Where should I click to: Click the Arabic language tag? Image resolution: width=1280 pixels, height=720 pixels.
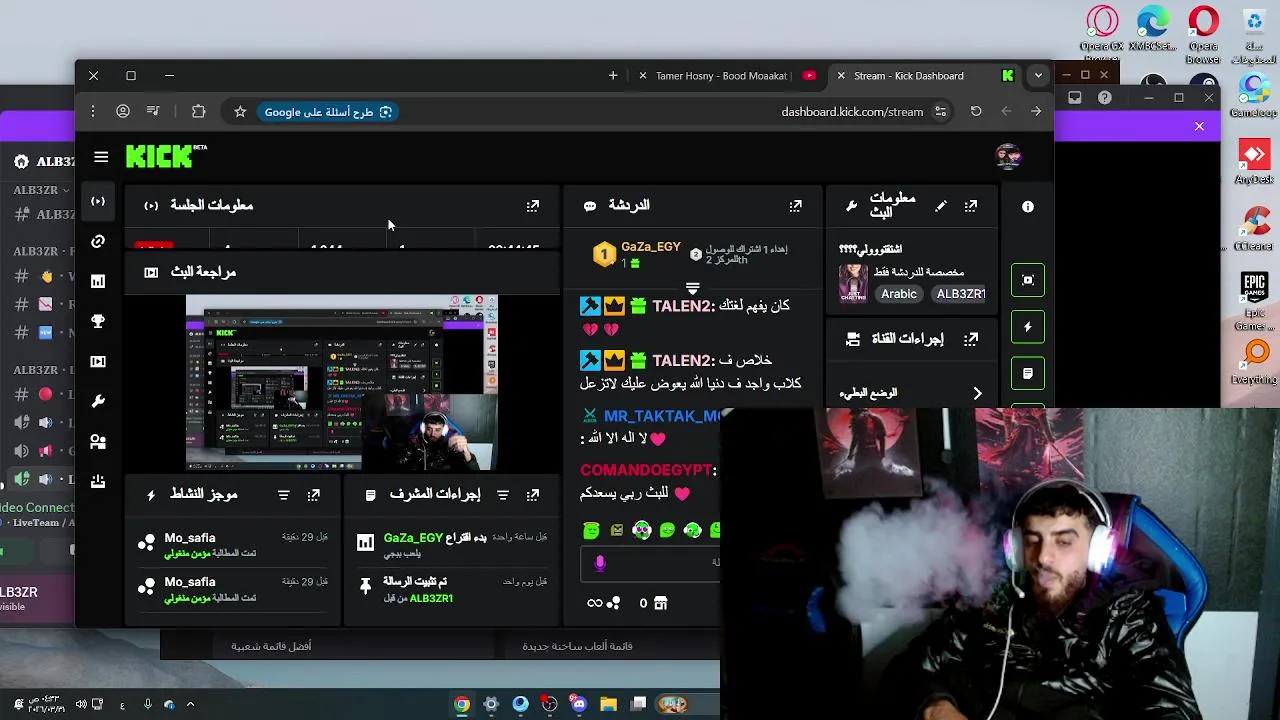[x=898, y=294]
